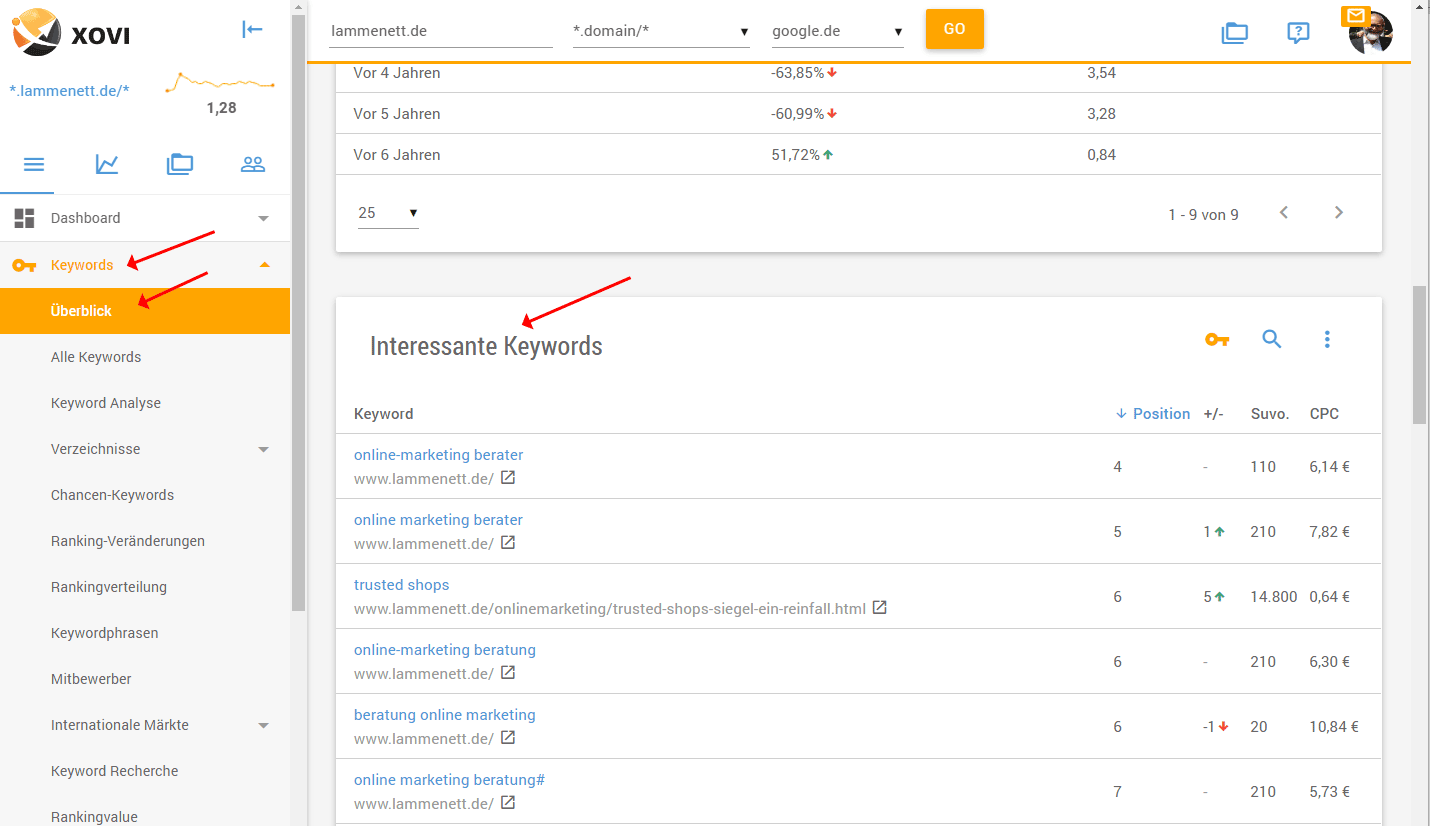The height and width of the screenshot is (826, 1430).
Task: Click the +/- column header
Action: 1213,414
